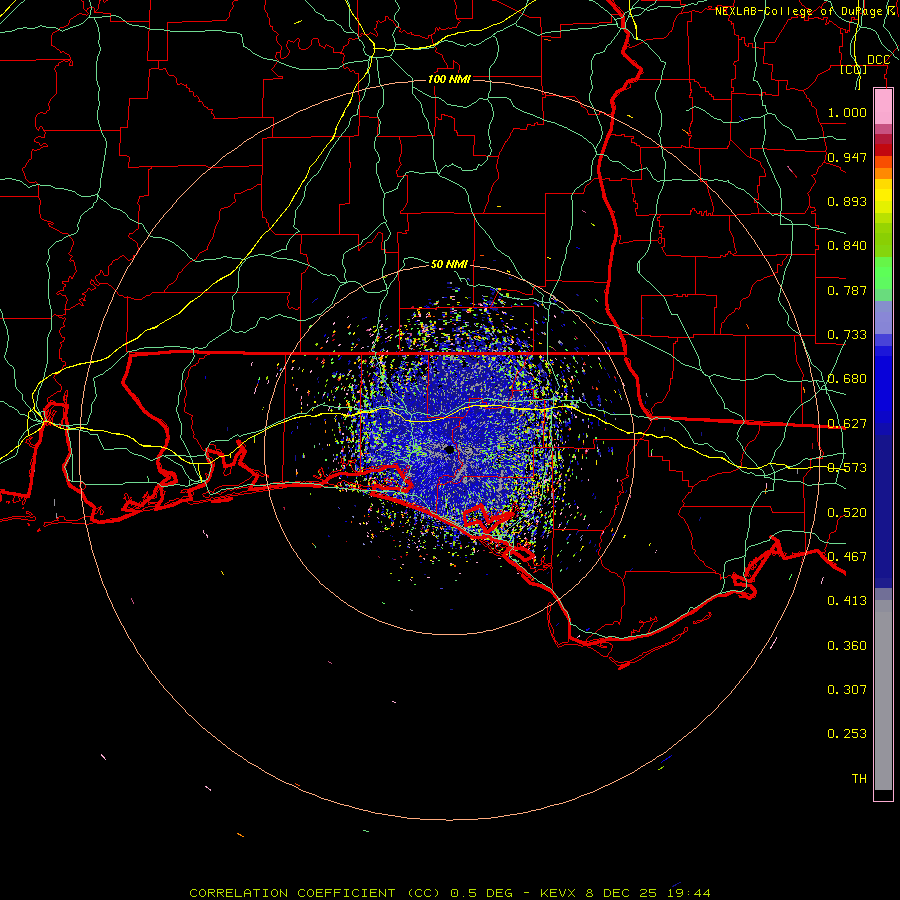Select the 0.573 scale label

coord(847,467)
